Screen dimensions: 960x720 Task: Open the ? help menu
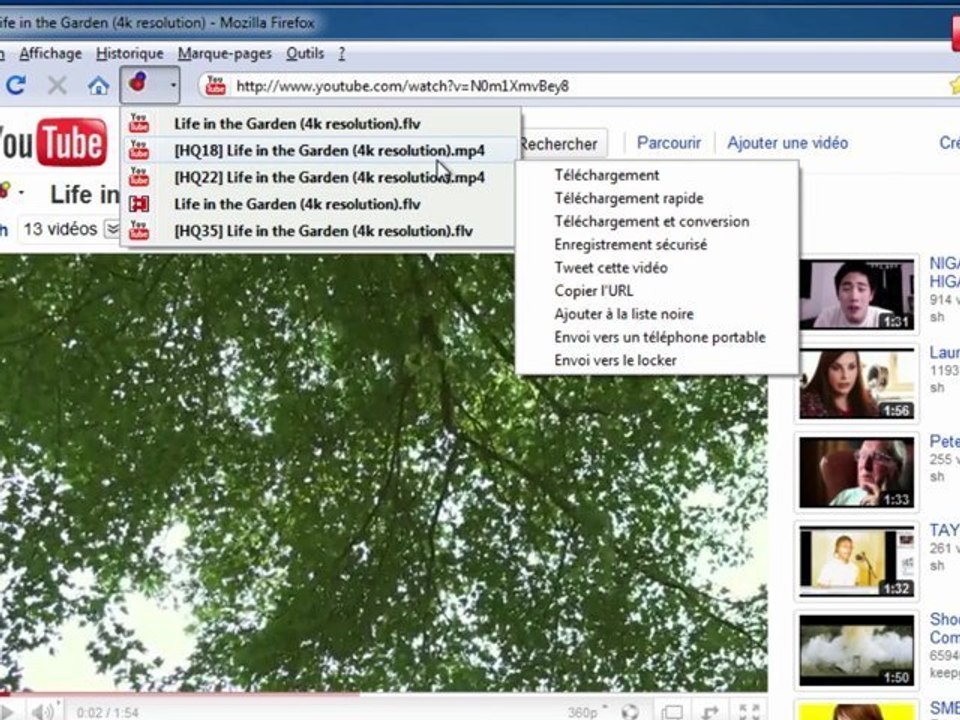[x=342, y=54]
